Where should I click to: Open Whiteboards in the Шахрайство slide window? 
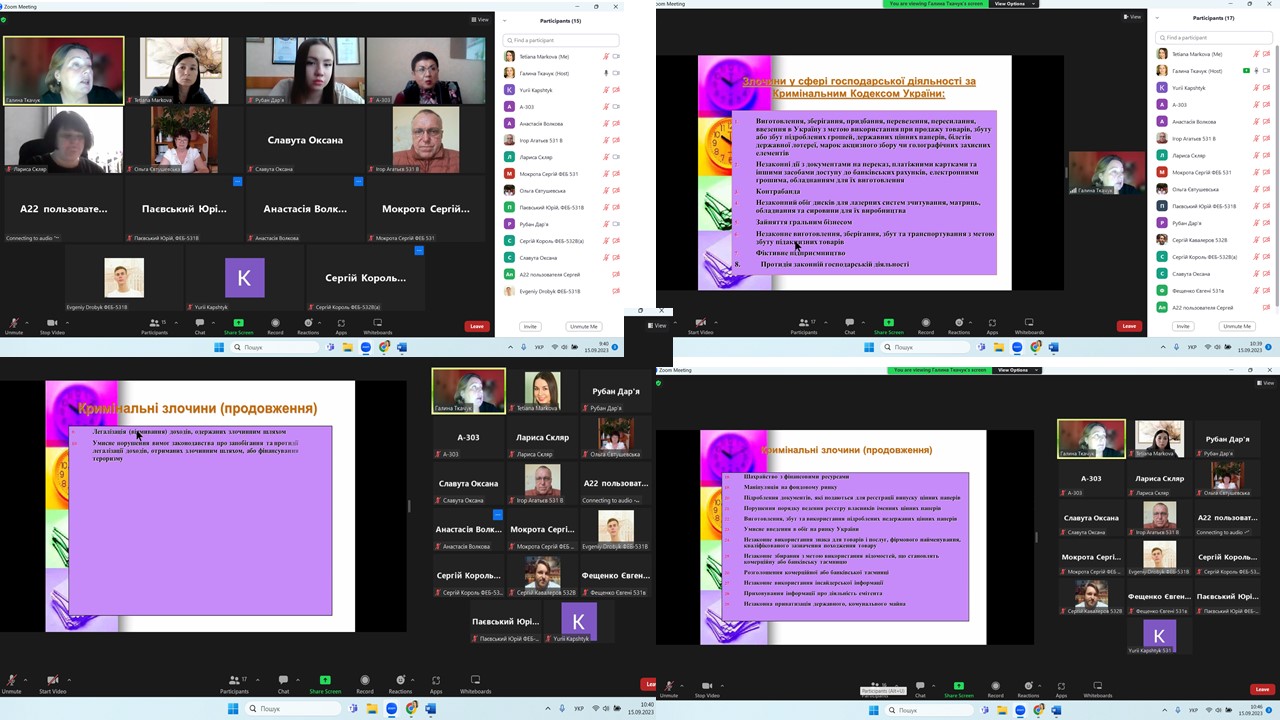(1097, 689)
